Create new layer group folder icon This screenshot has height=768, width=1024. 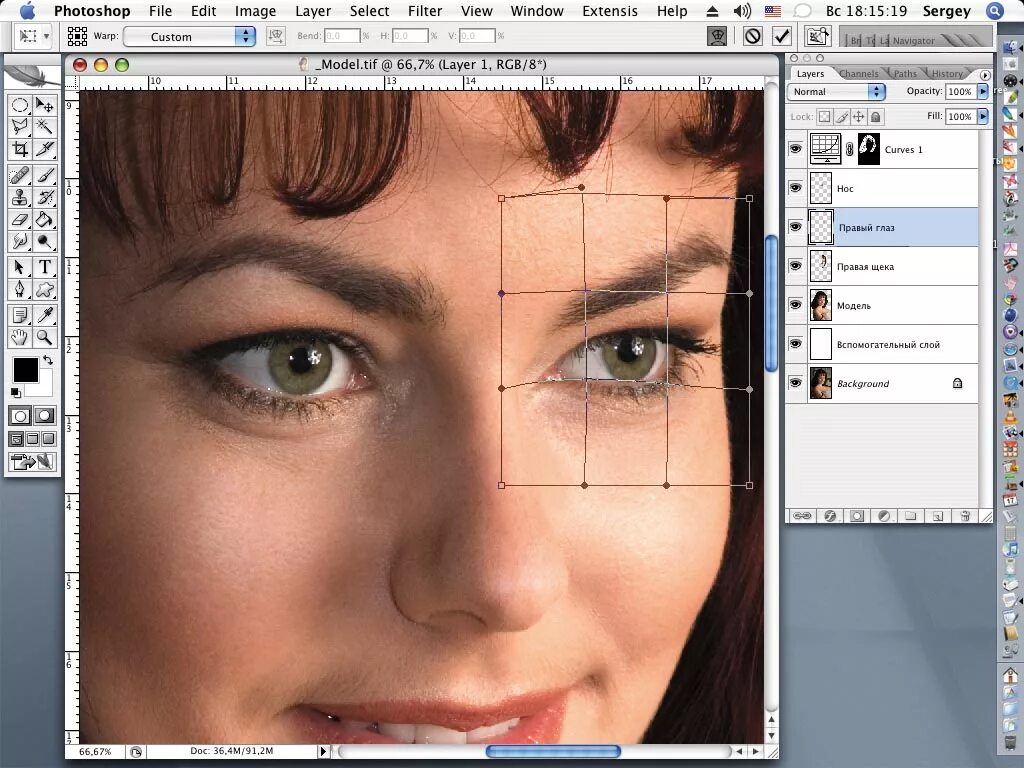click(x=910, y=516)
